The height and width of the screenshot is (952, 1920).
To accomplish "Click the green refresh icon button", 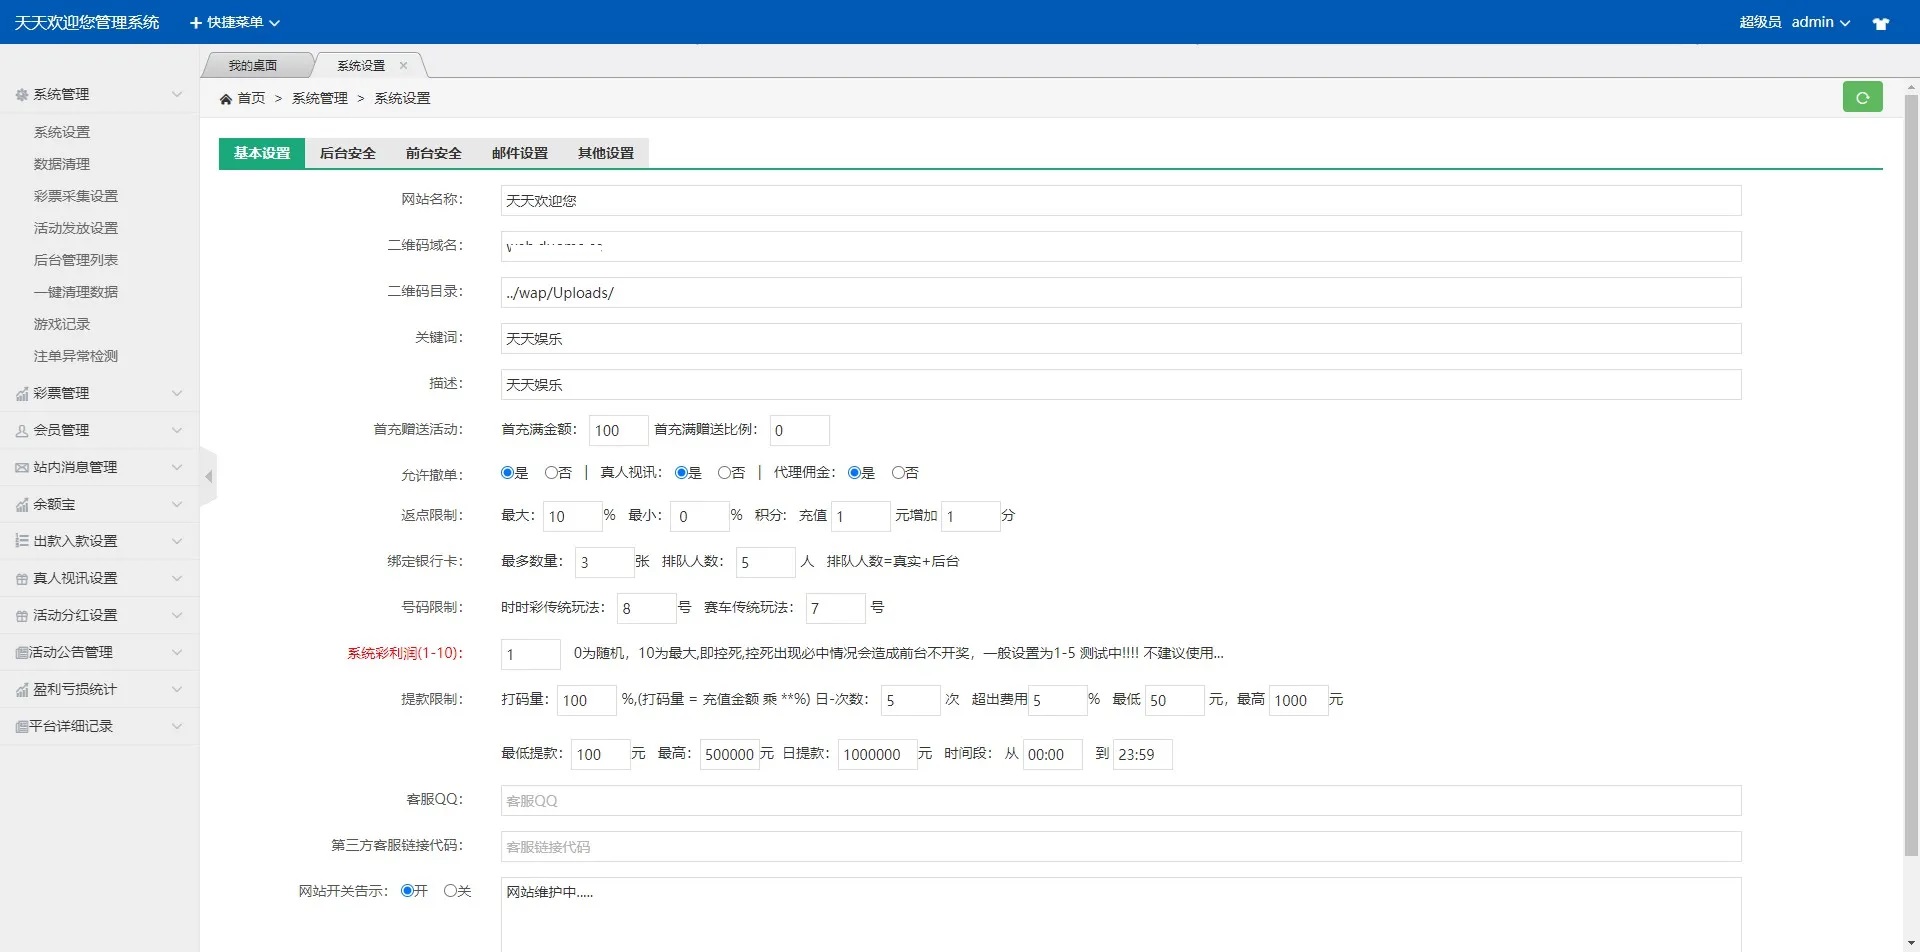I will pos(1862,97).
